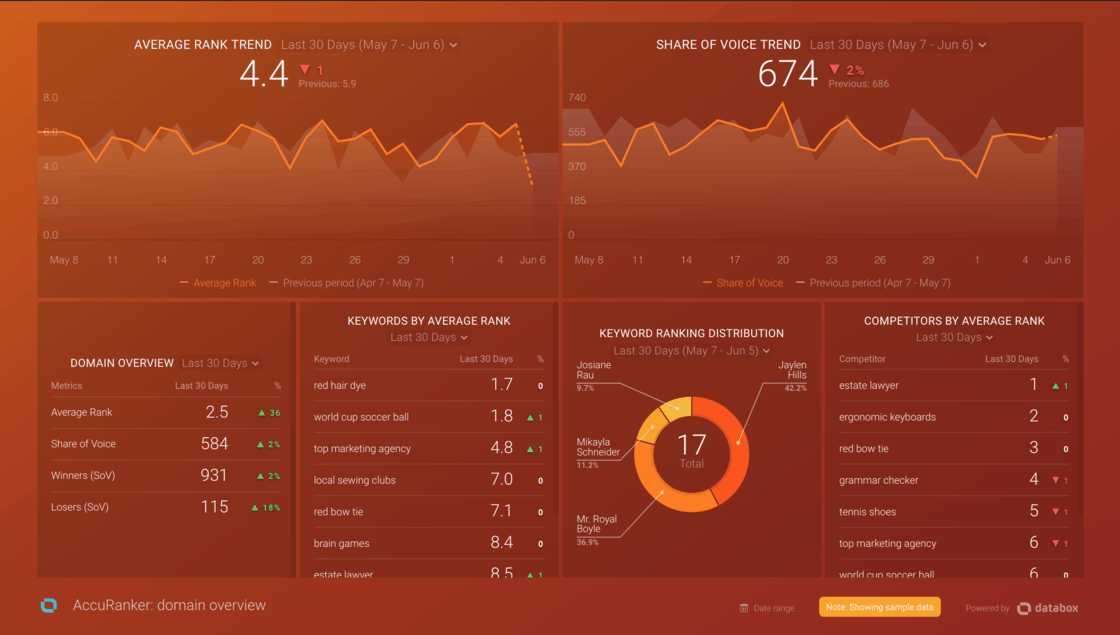Toggle the Share of Voice legend series
Viewport: 1120px width, 635px height.
pyautogui.click(x=743, y=283)
